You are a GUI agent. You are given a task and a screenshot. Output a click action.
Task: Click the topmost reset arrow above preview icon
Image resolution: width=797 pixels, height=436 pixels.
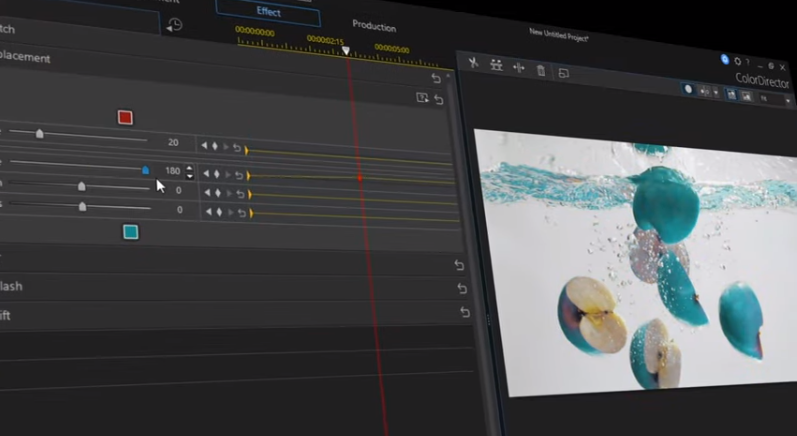pos(436,78)
